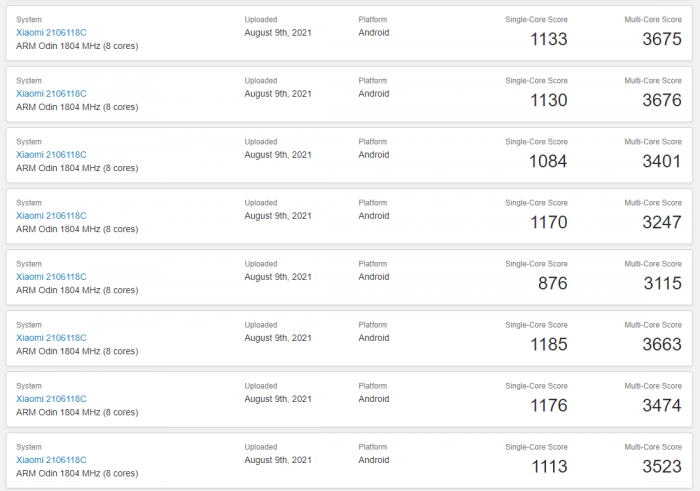Click the multi-core score 3663

tap(662, 345)
